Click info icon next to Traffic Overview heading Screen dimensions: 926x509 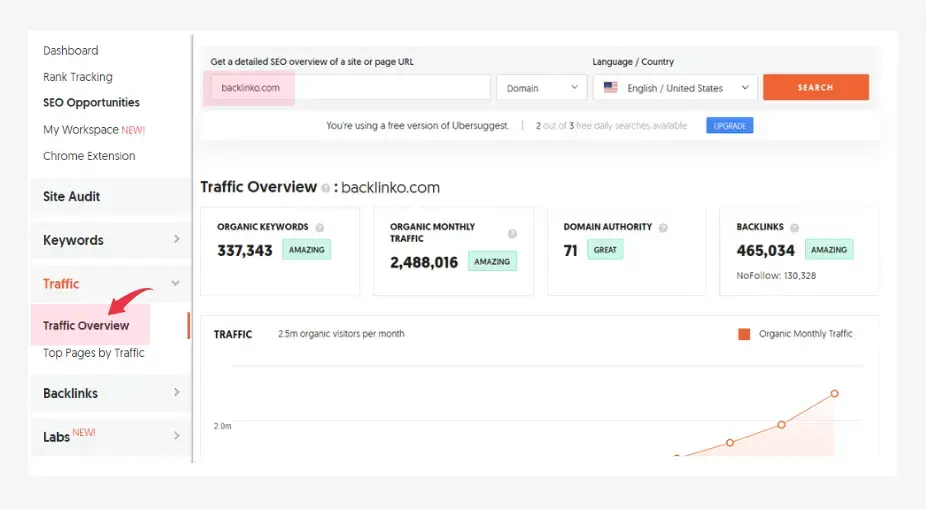326,188
